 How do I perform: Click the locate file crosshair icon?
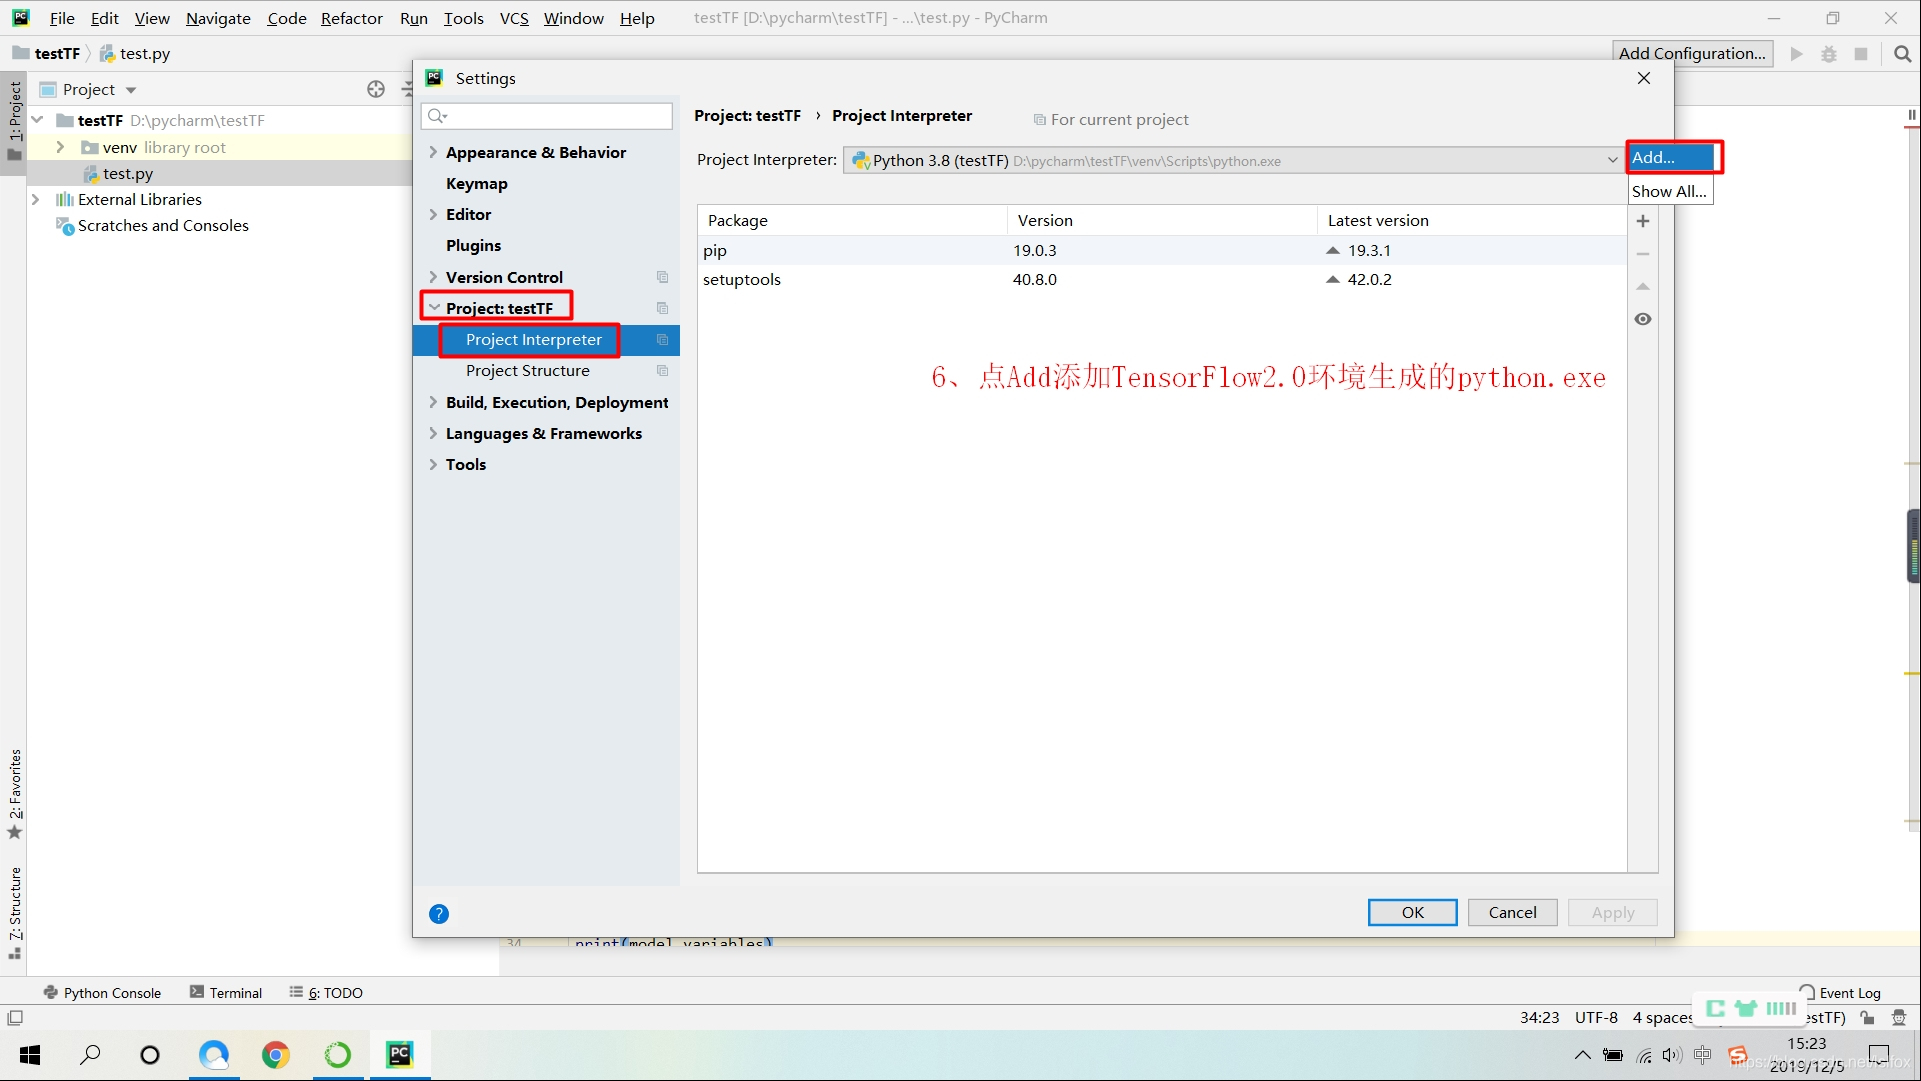pos(376,89)
